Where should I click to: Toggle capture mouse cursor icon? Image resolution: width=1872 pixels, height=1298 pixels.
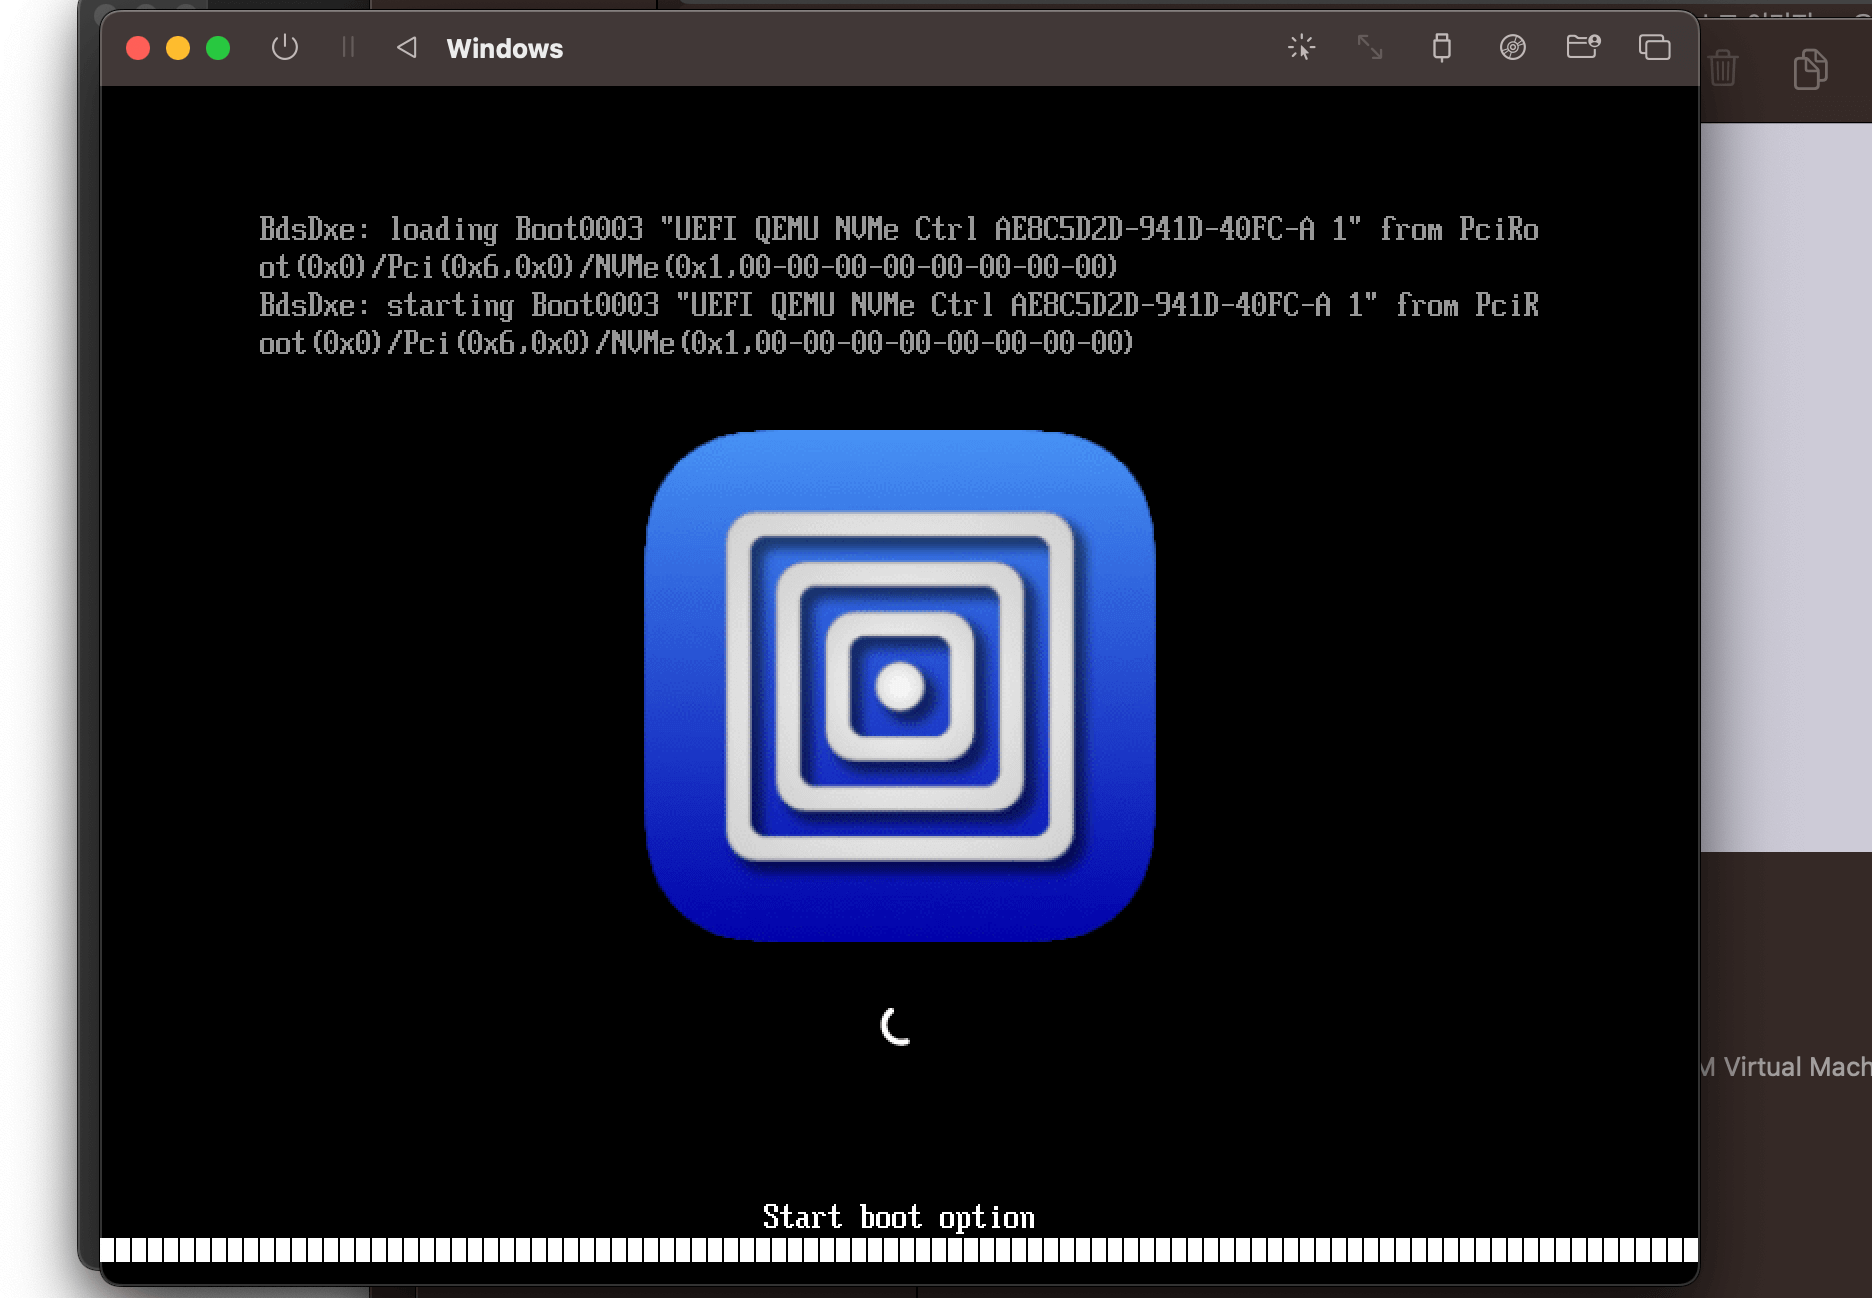pos(1301,47)
